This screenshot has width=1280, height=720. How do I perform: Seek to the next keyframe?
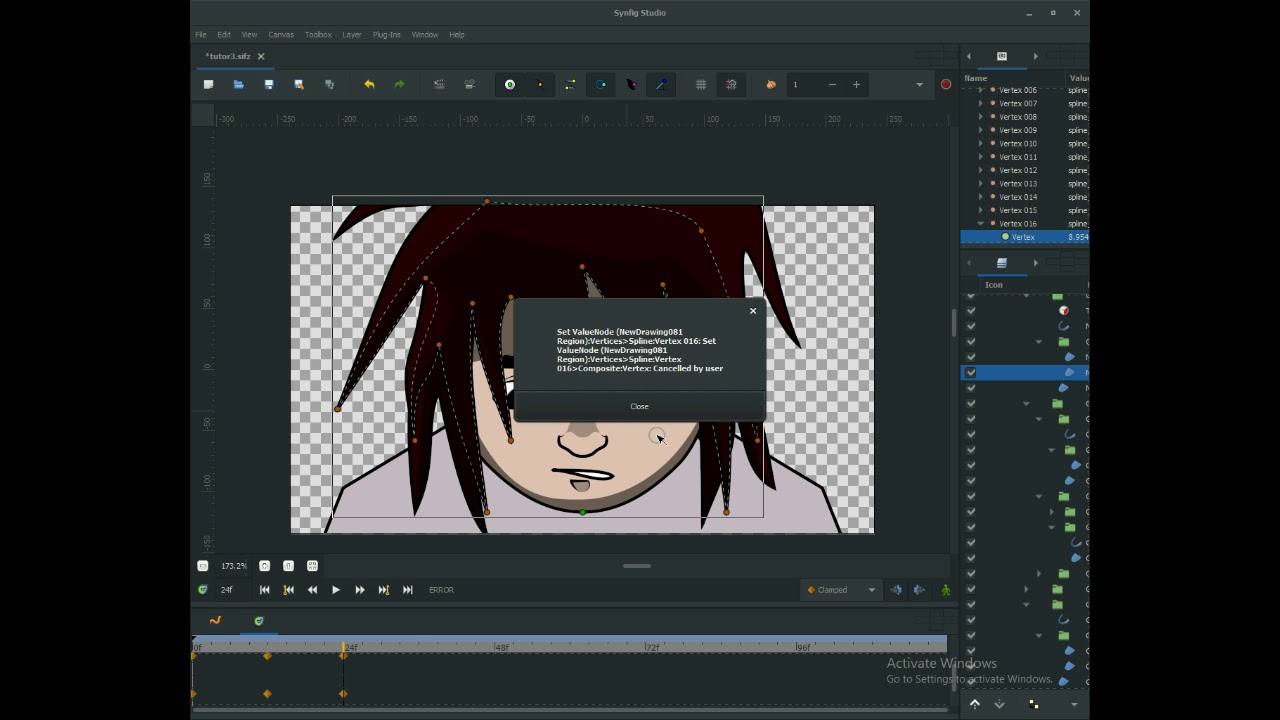pyautogui.click(x=384, y=590)
